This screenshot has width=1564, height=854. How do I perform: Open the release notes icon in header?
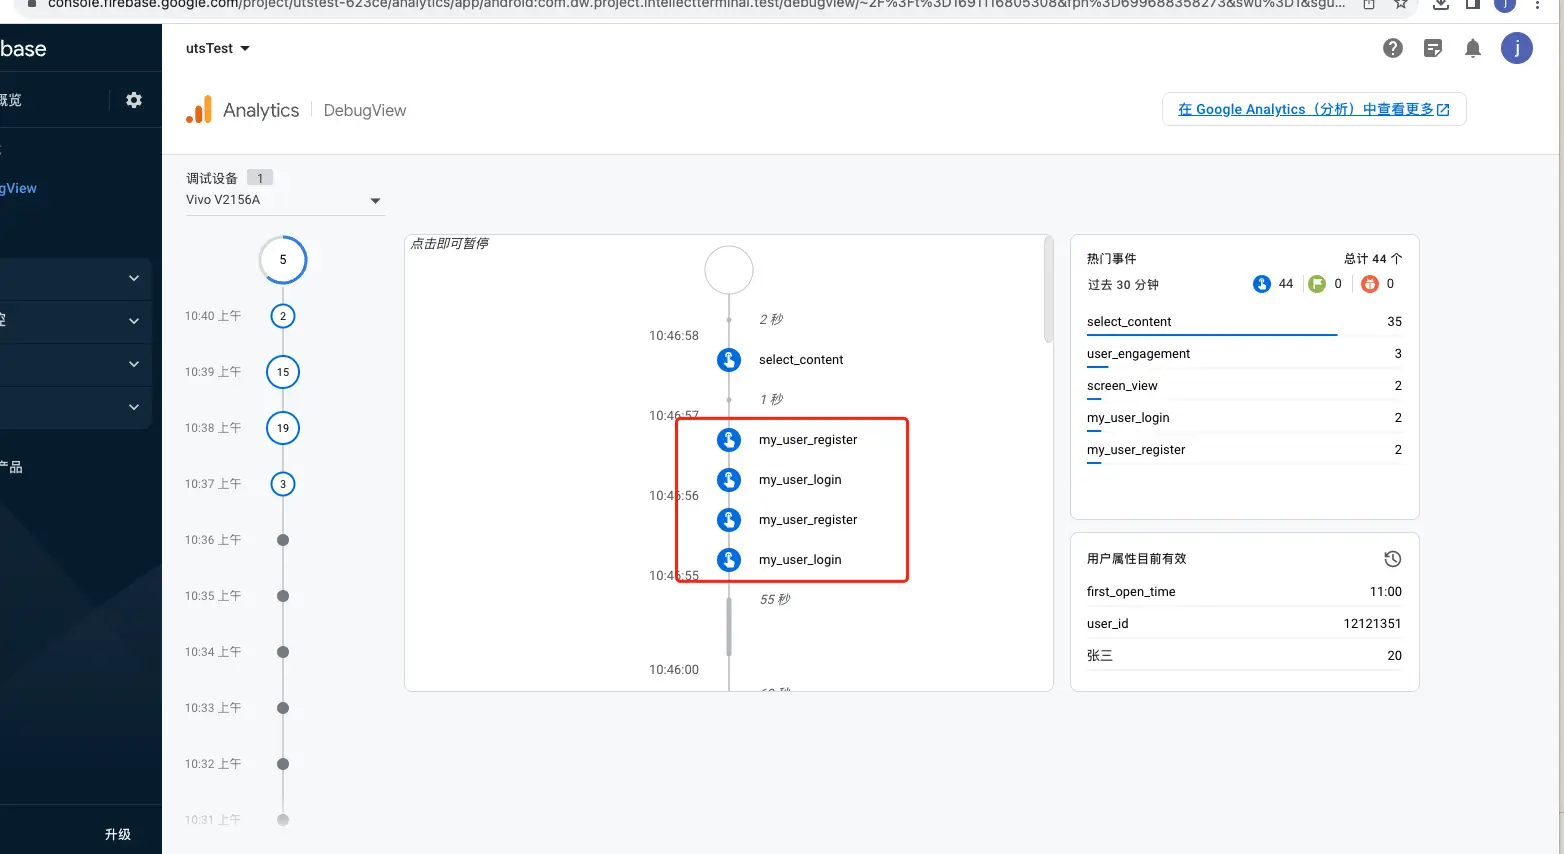pos(1433,48)
